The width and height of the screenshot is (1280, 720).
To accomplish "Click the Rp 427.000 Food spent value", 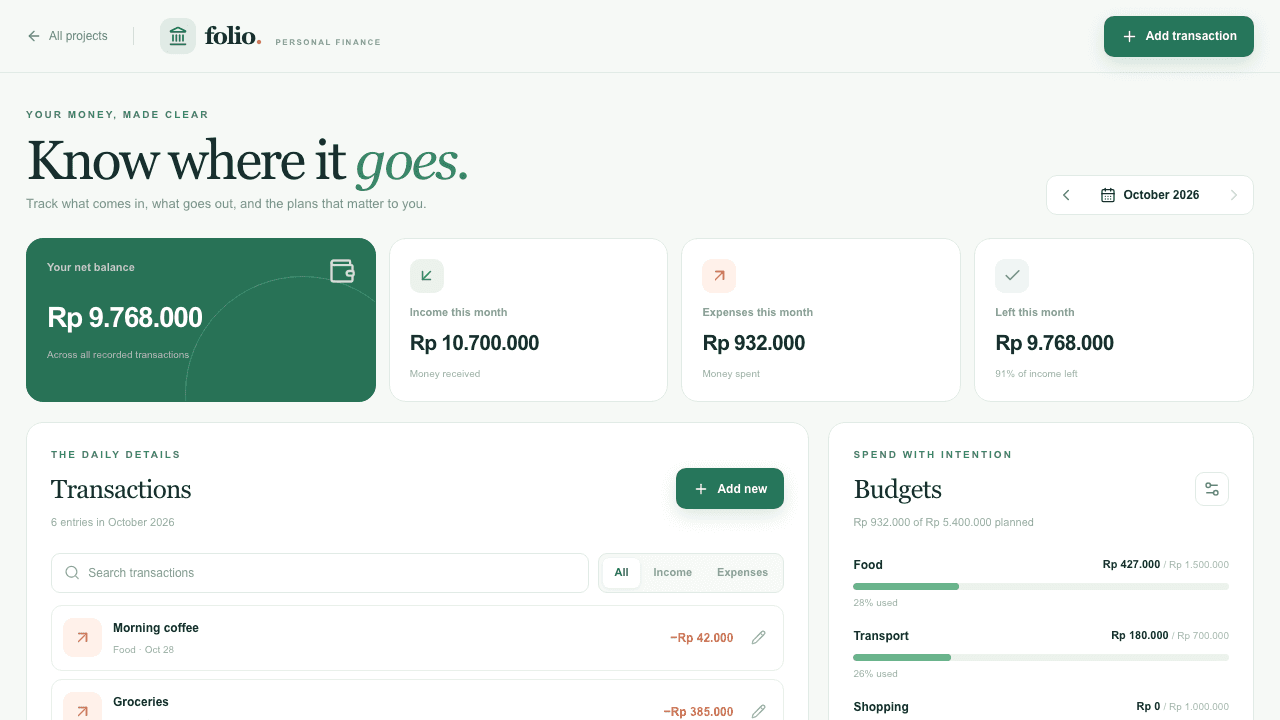I will [x=1131, y=565].
